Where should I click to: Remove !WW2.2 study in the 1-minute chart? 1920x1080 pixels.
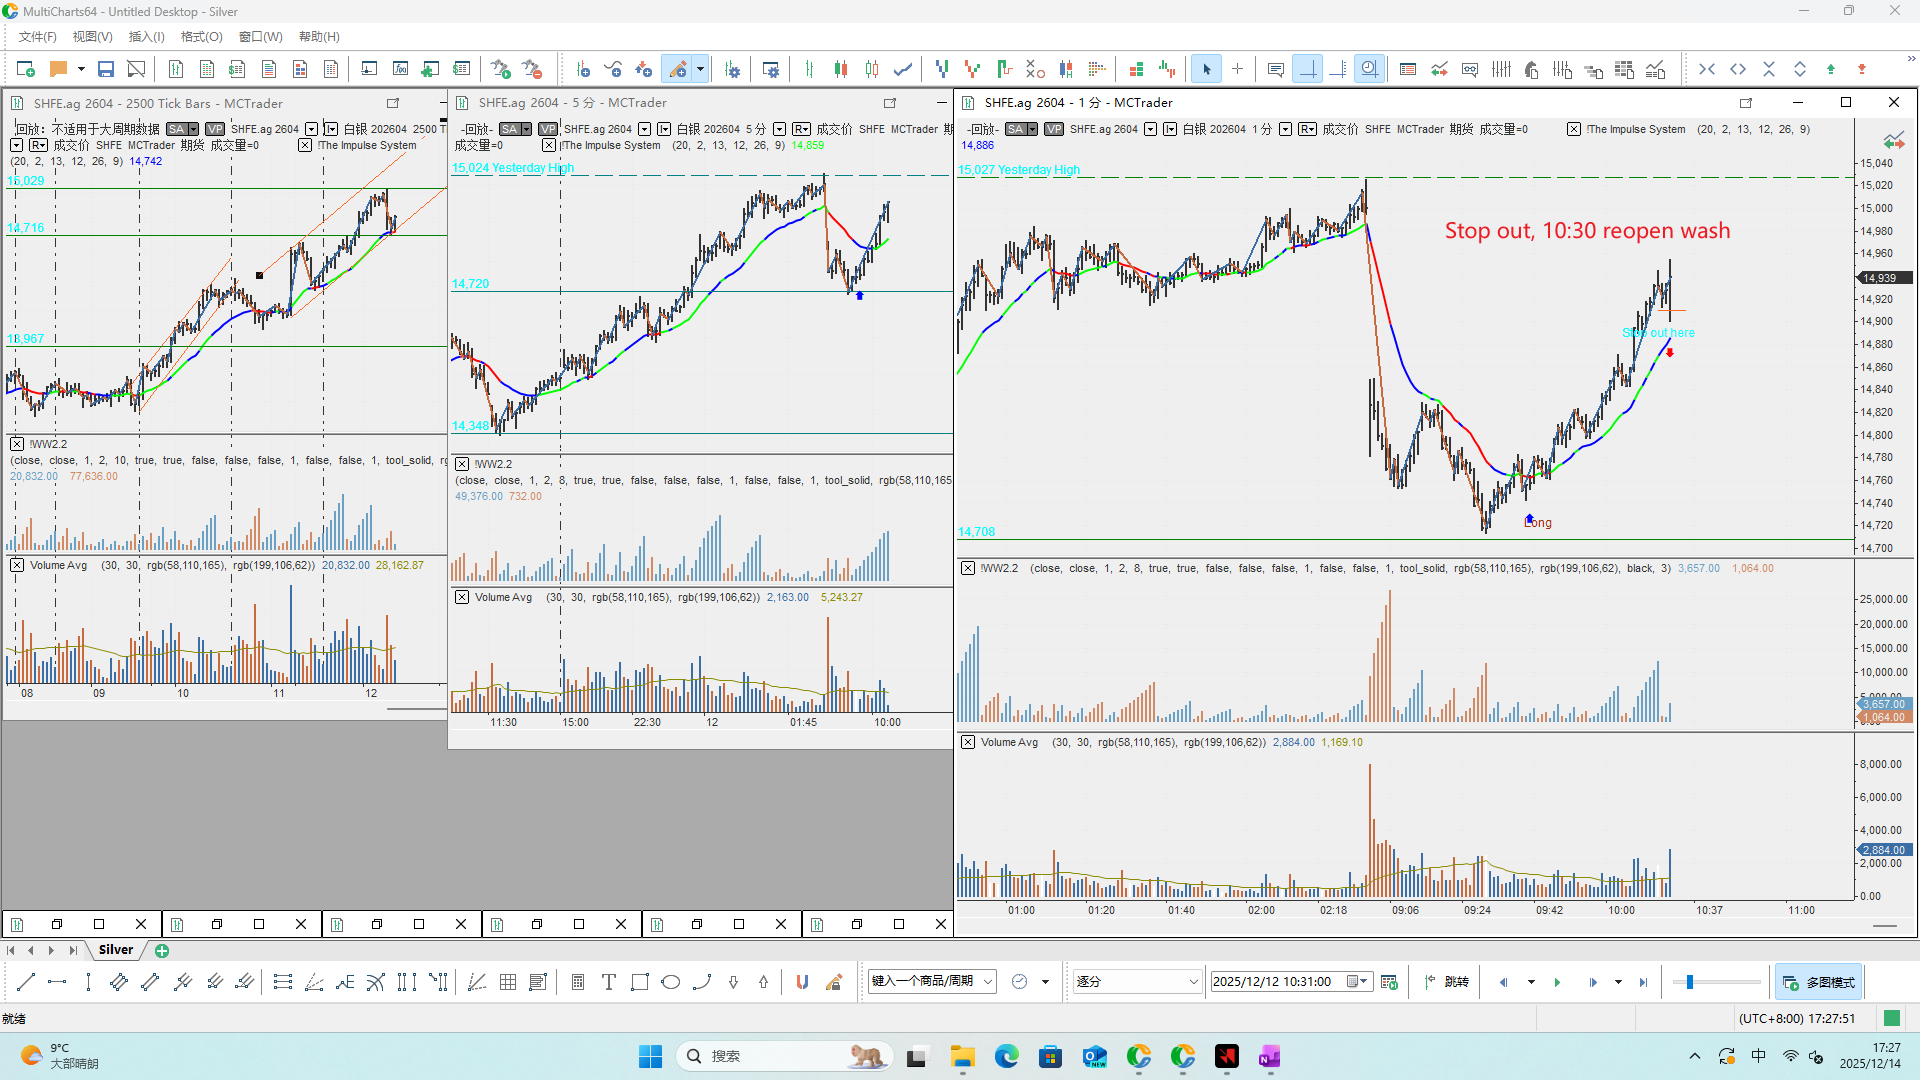click(x=968, y=568)
